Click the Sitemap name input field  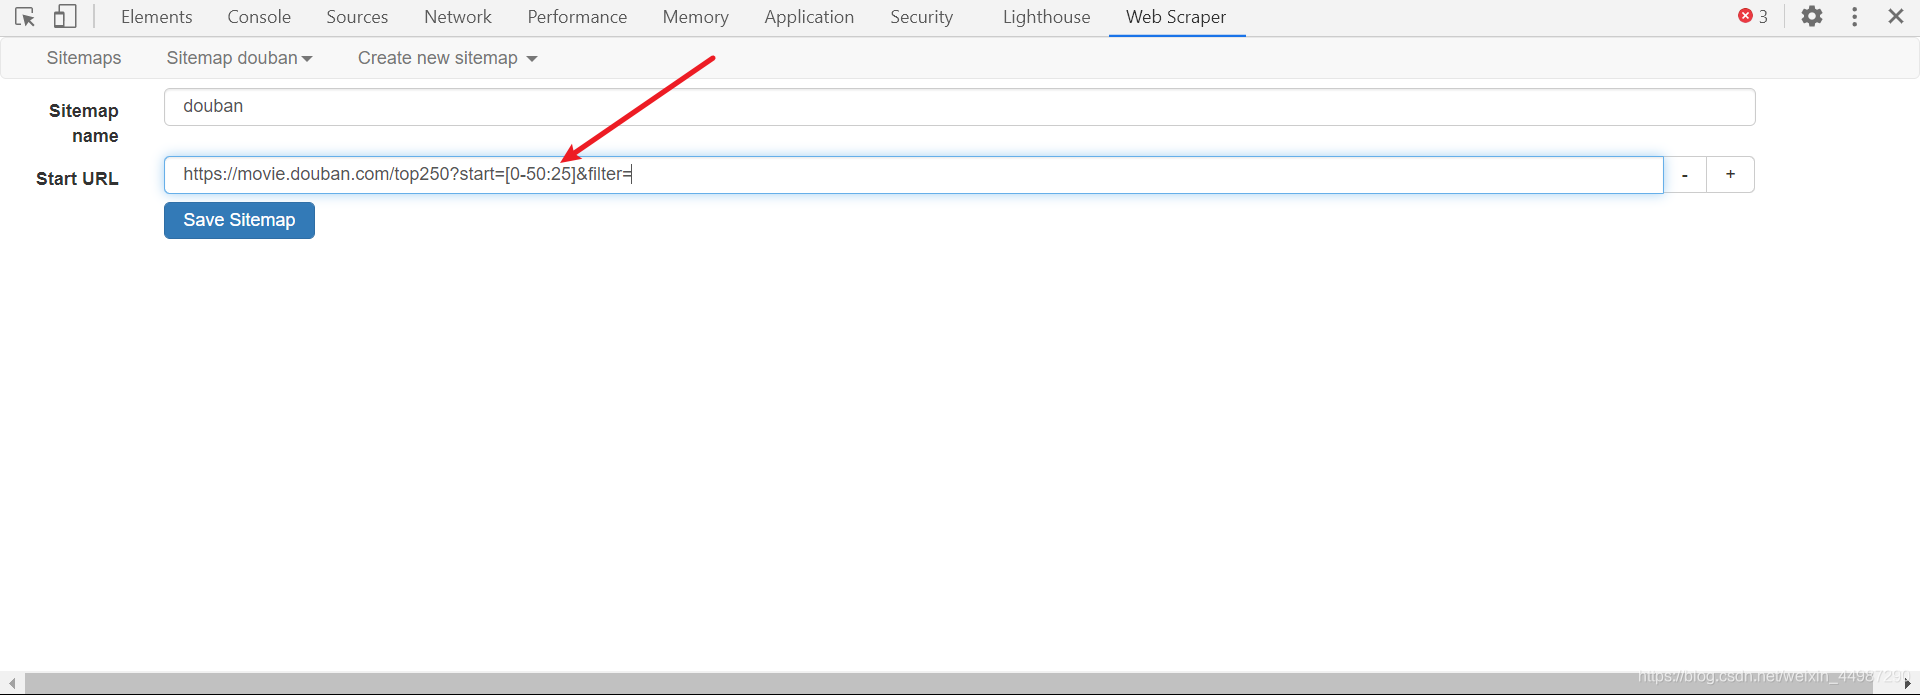tap(959, 107)
